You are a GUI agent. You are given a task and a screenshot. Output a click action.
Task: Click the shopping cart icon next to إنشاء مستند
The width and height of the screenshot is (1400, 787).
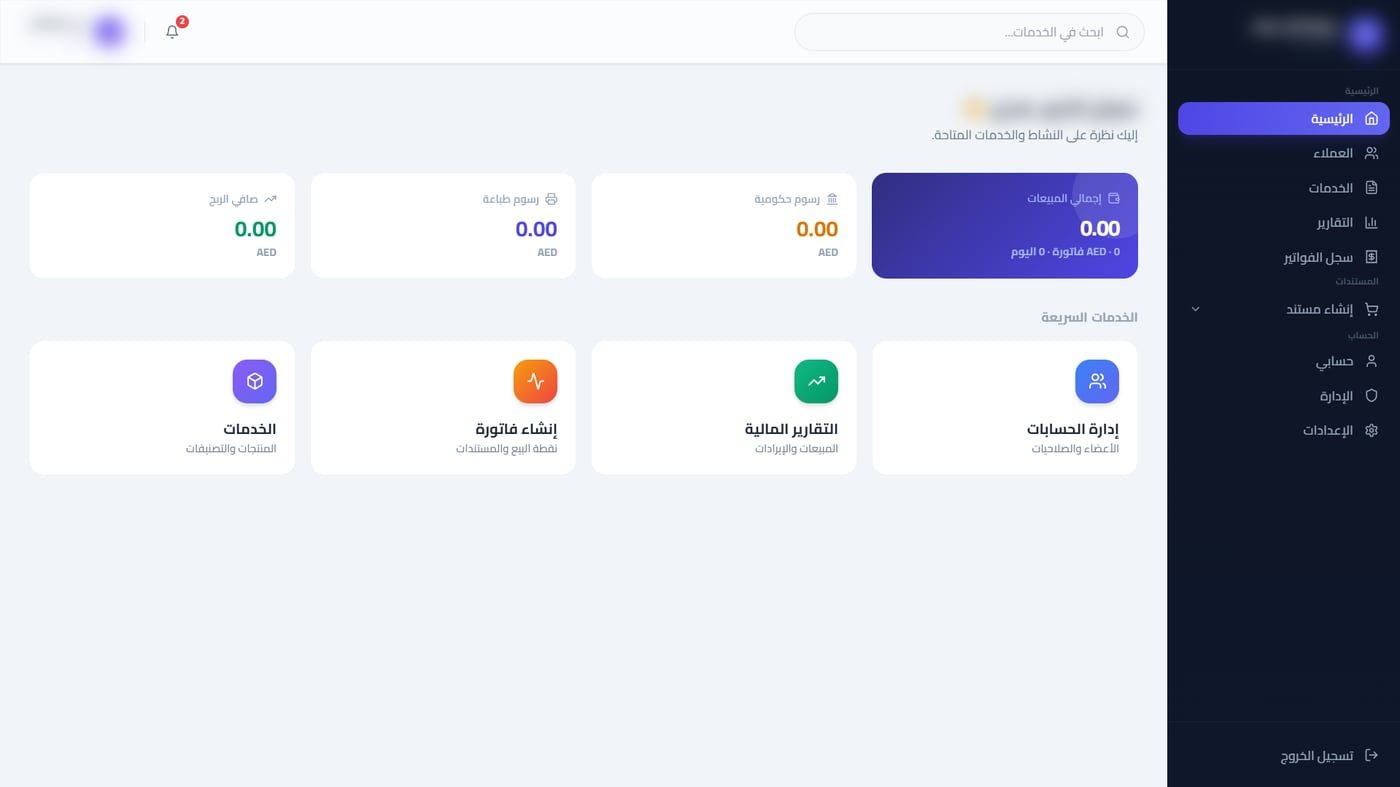(1371, 309)
